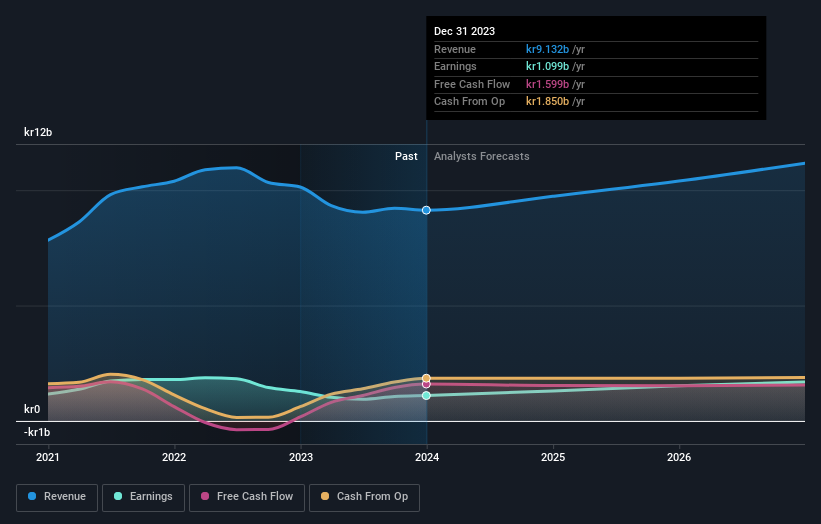
Task: Toggle the Revenue legend button
Action: pos(57,497)
